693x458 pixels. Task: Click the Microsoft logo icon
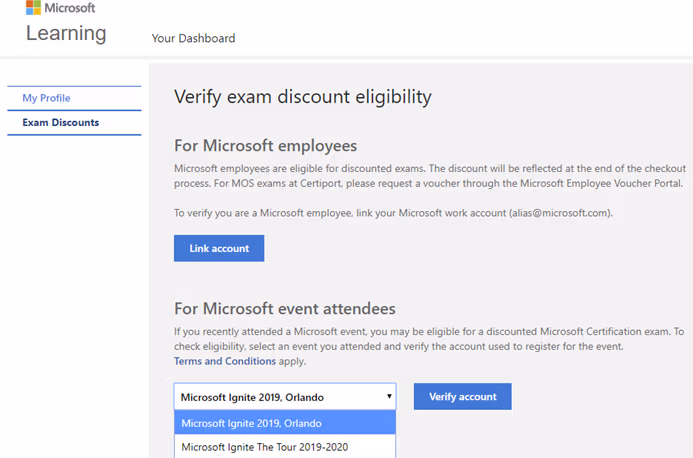pos(33,7)
